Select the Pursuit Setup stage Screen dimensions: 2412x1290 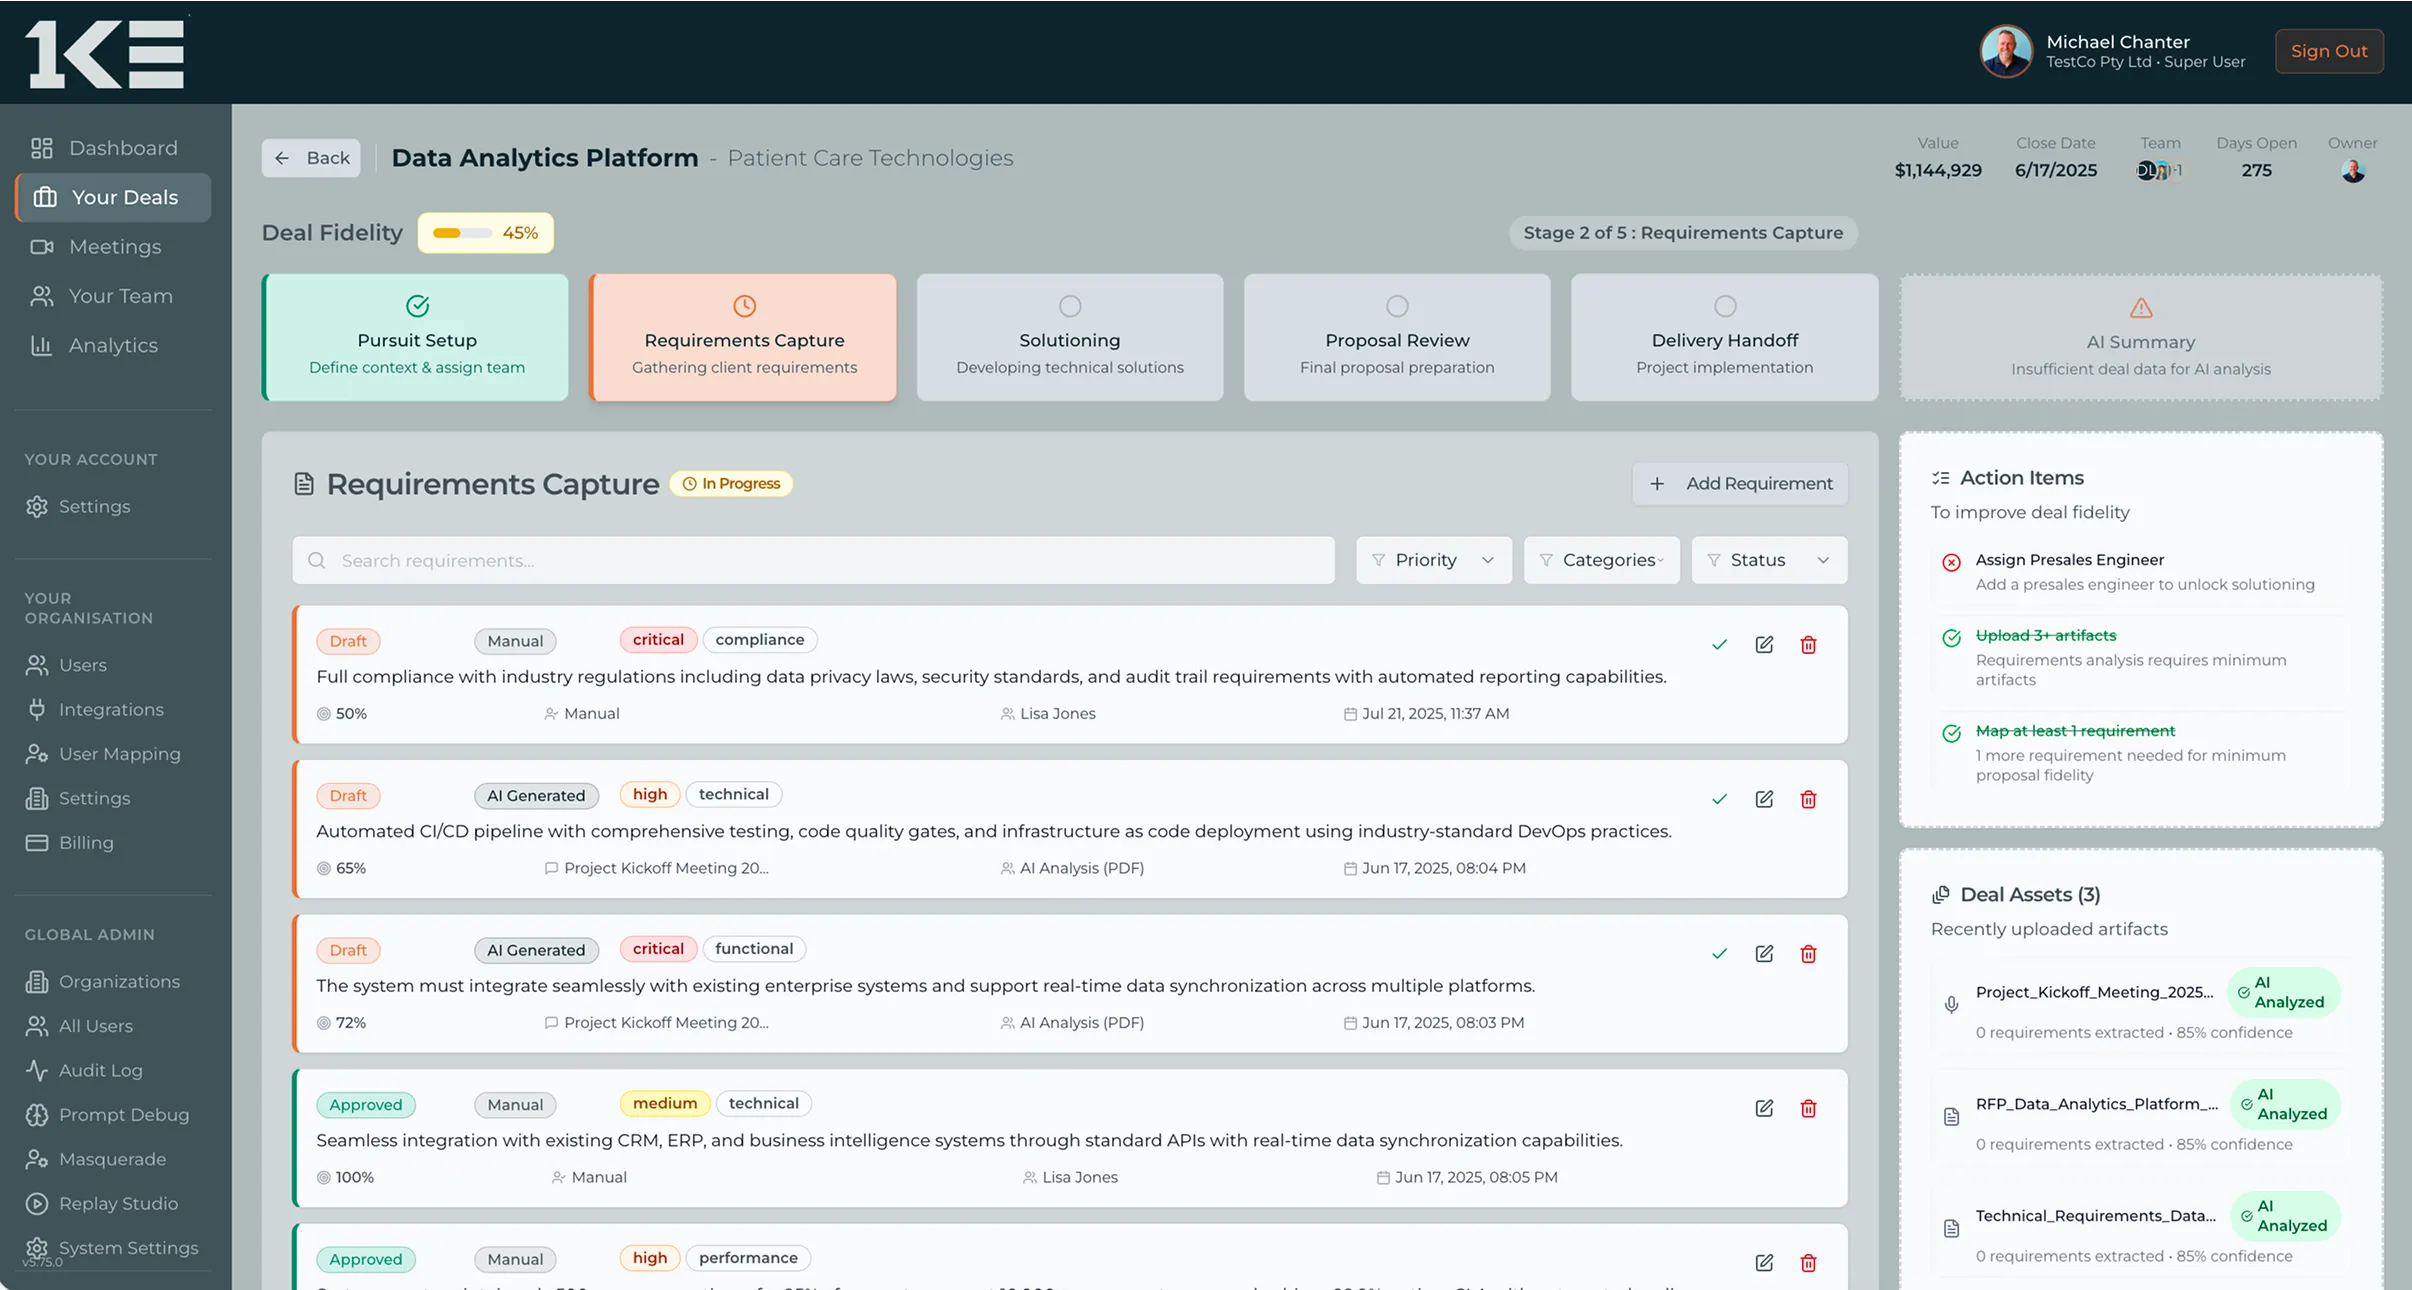pyautogui.click(x=416, y=338)
